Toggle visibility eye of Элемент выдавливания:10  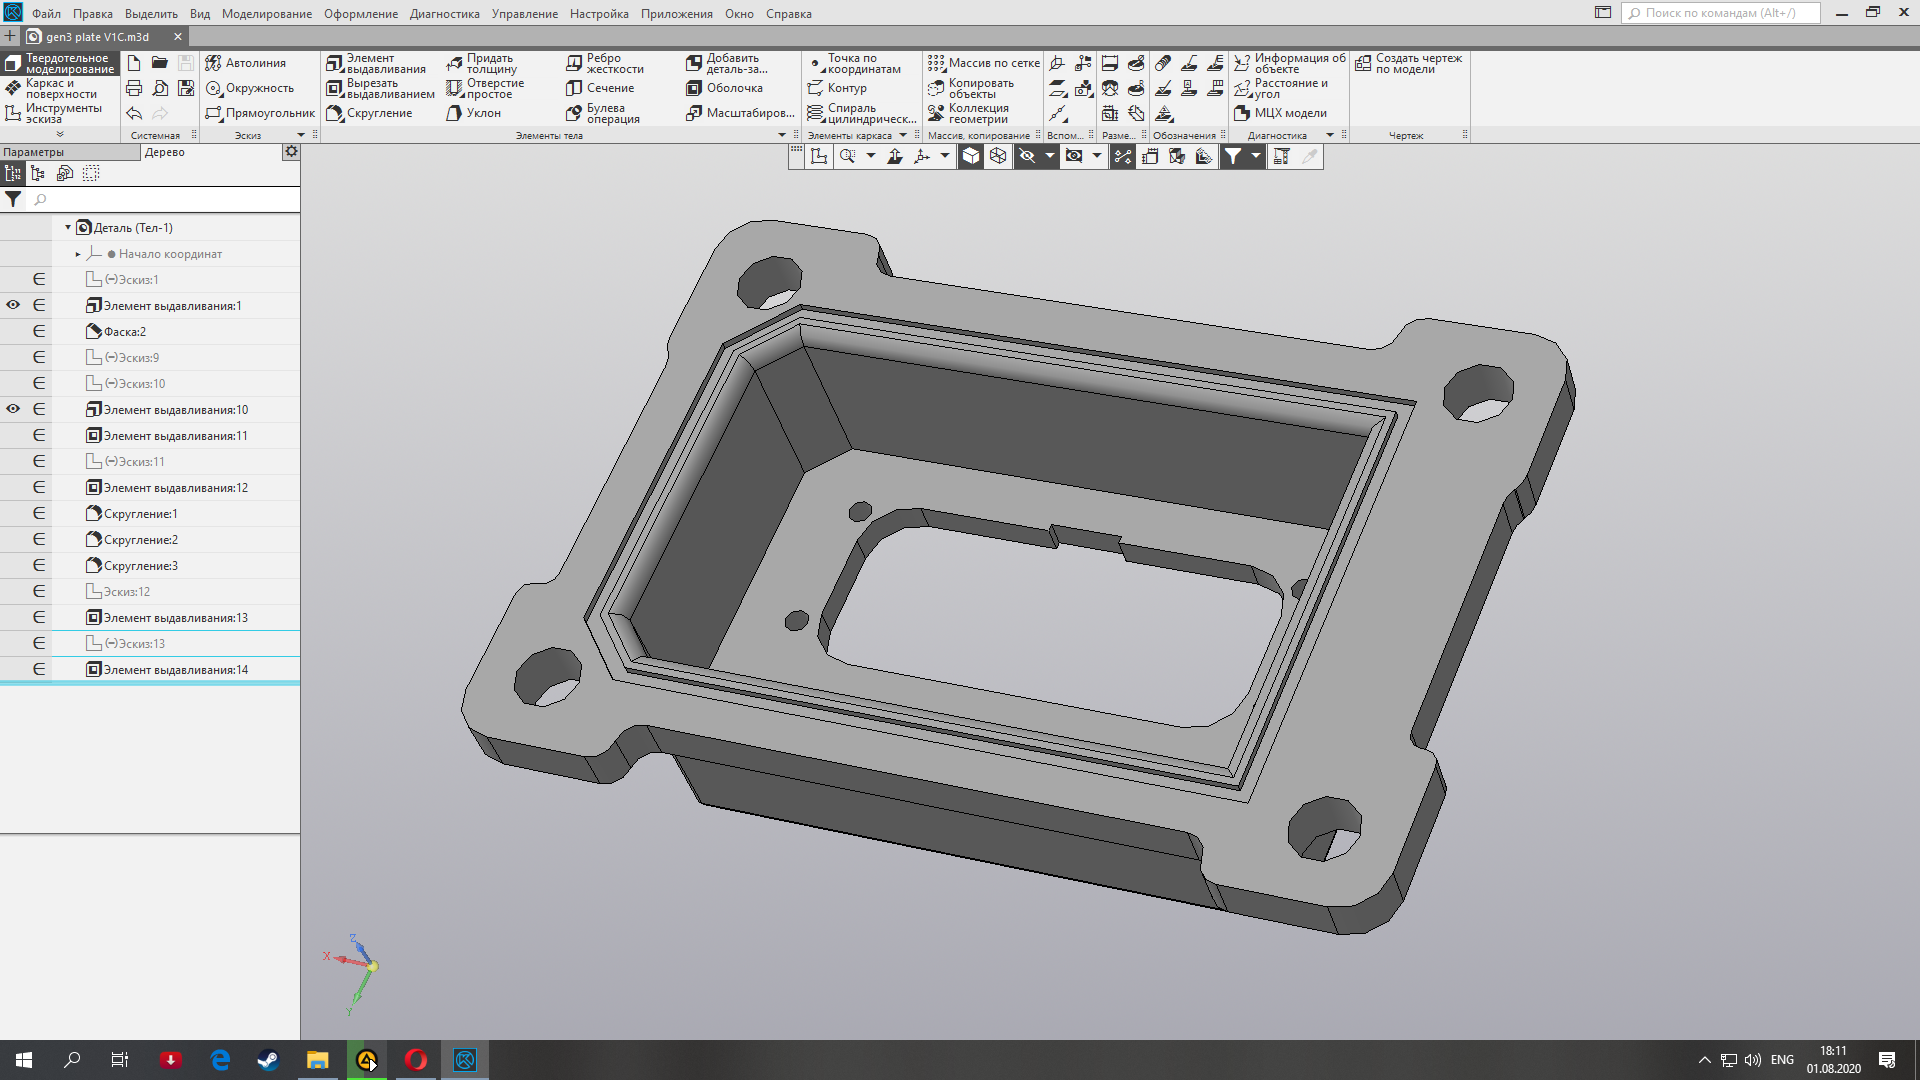(13, 409)
